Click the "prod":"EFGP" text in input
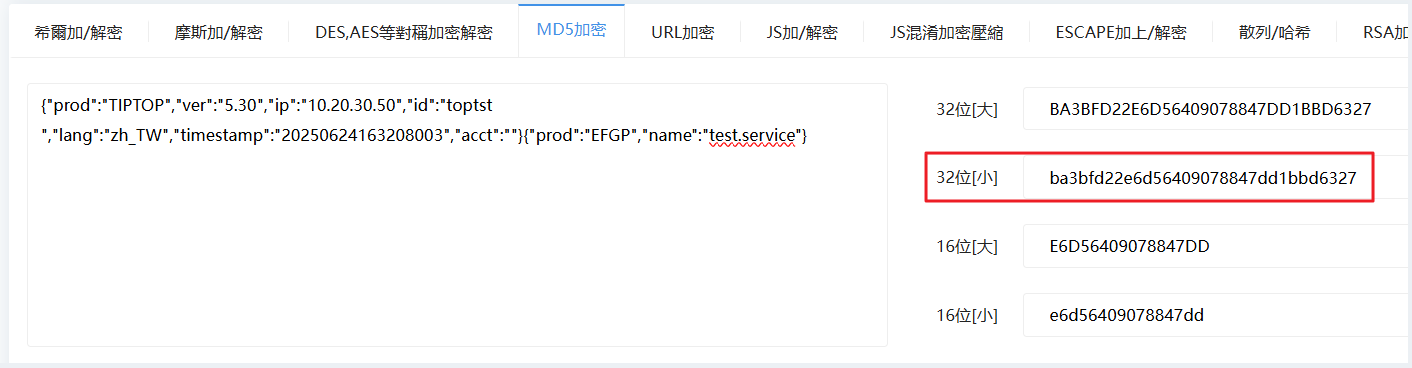The image size is (1412, 368). 583,135
